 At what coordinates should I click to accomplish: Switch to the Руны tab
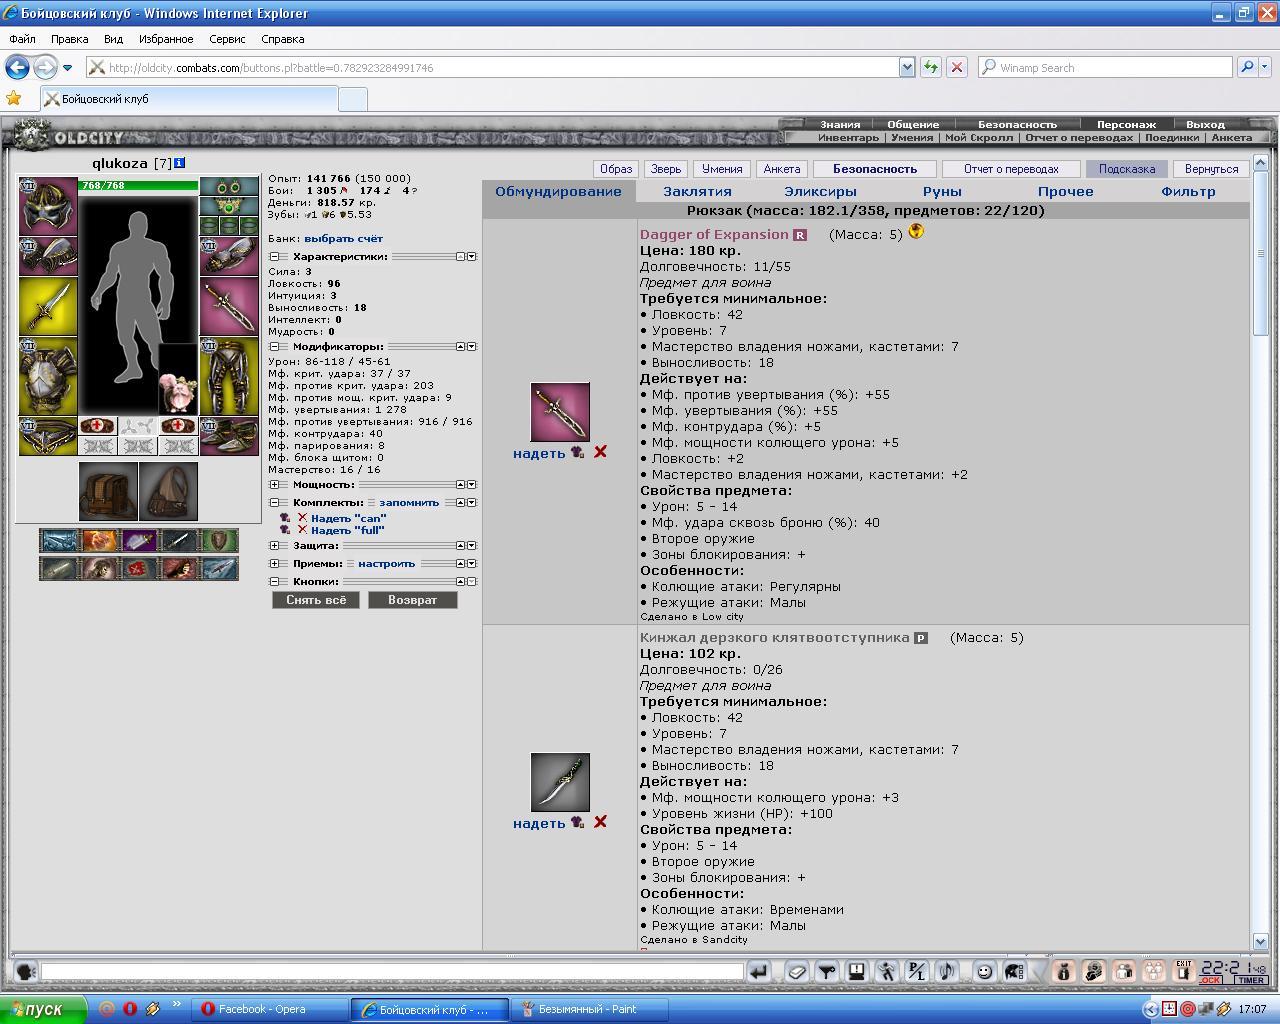tap(942, 191)
